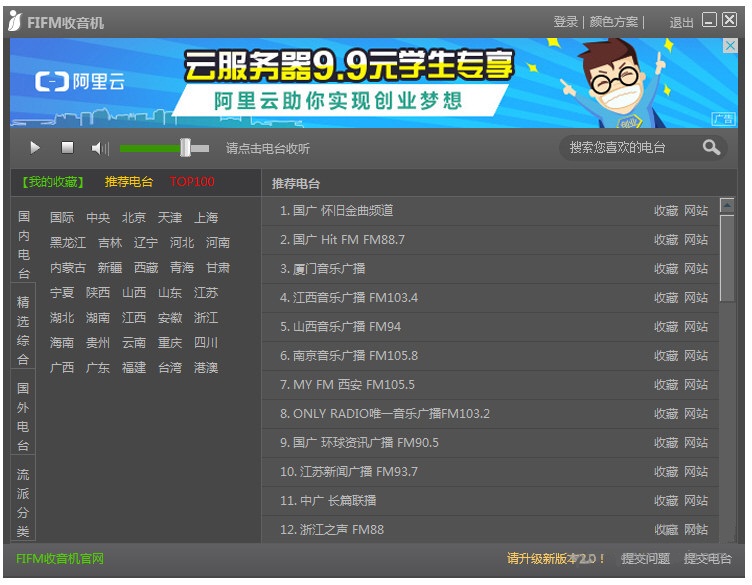Play 山西音乐广播 FM94 station

341,327
